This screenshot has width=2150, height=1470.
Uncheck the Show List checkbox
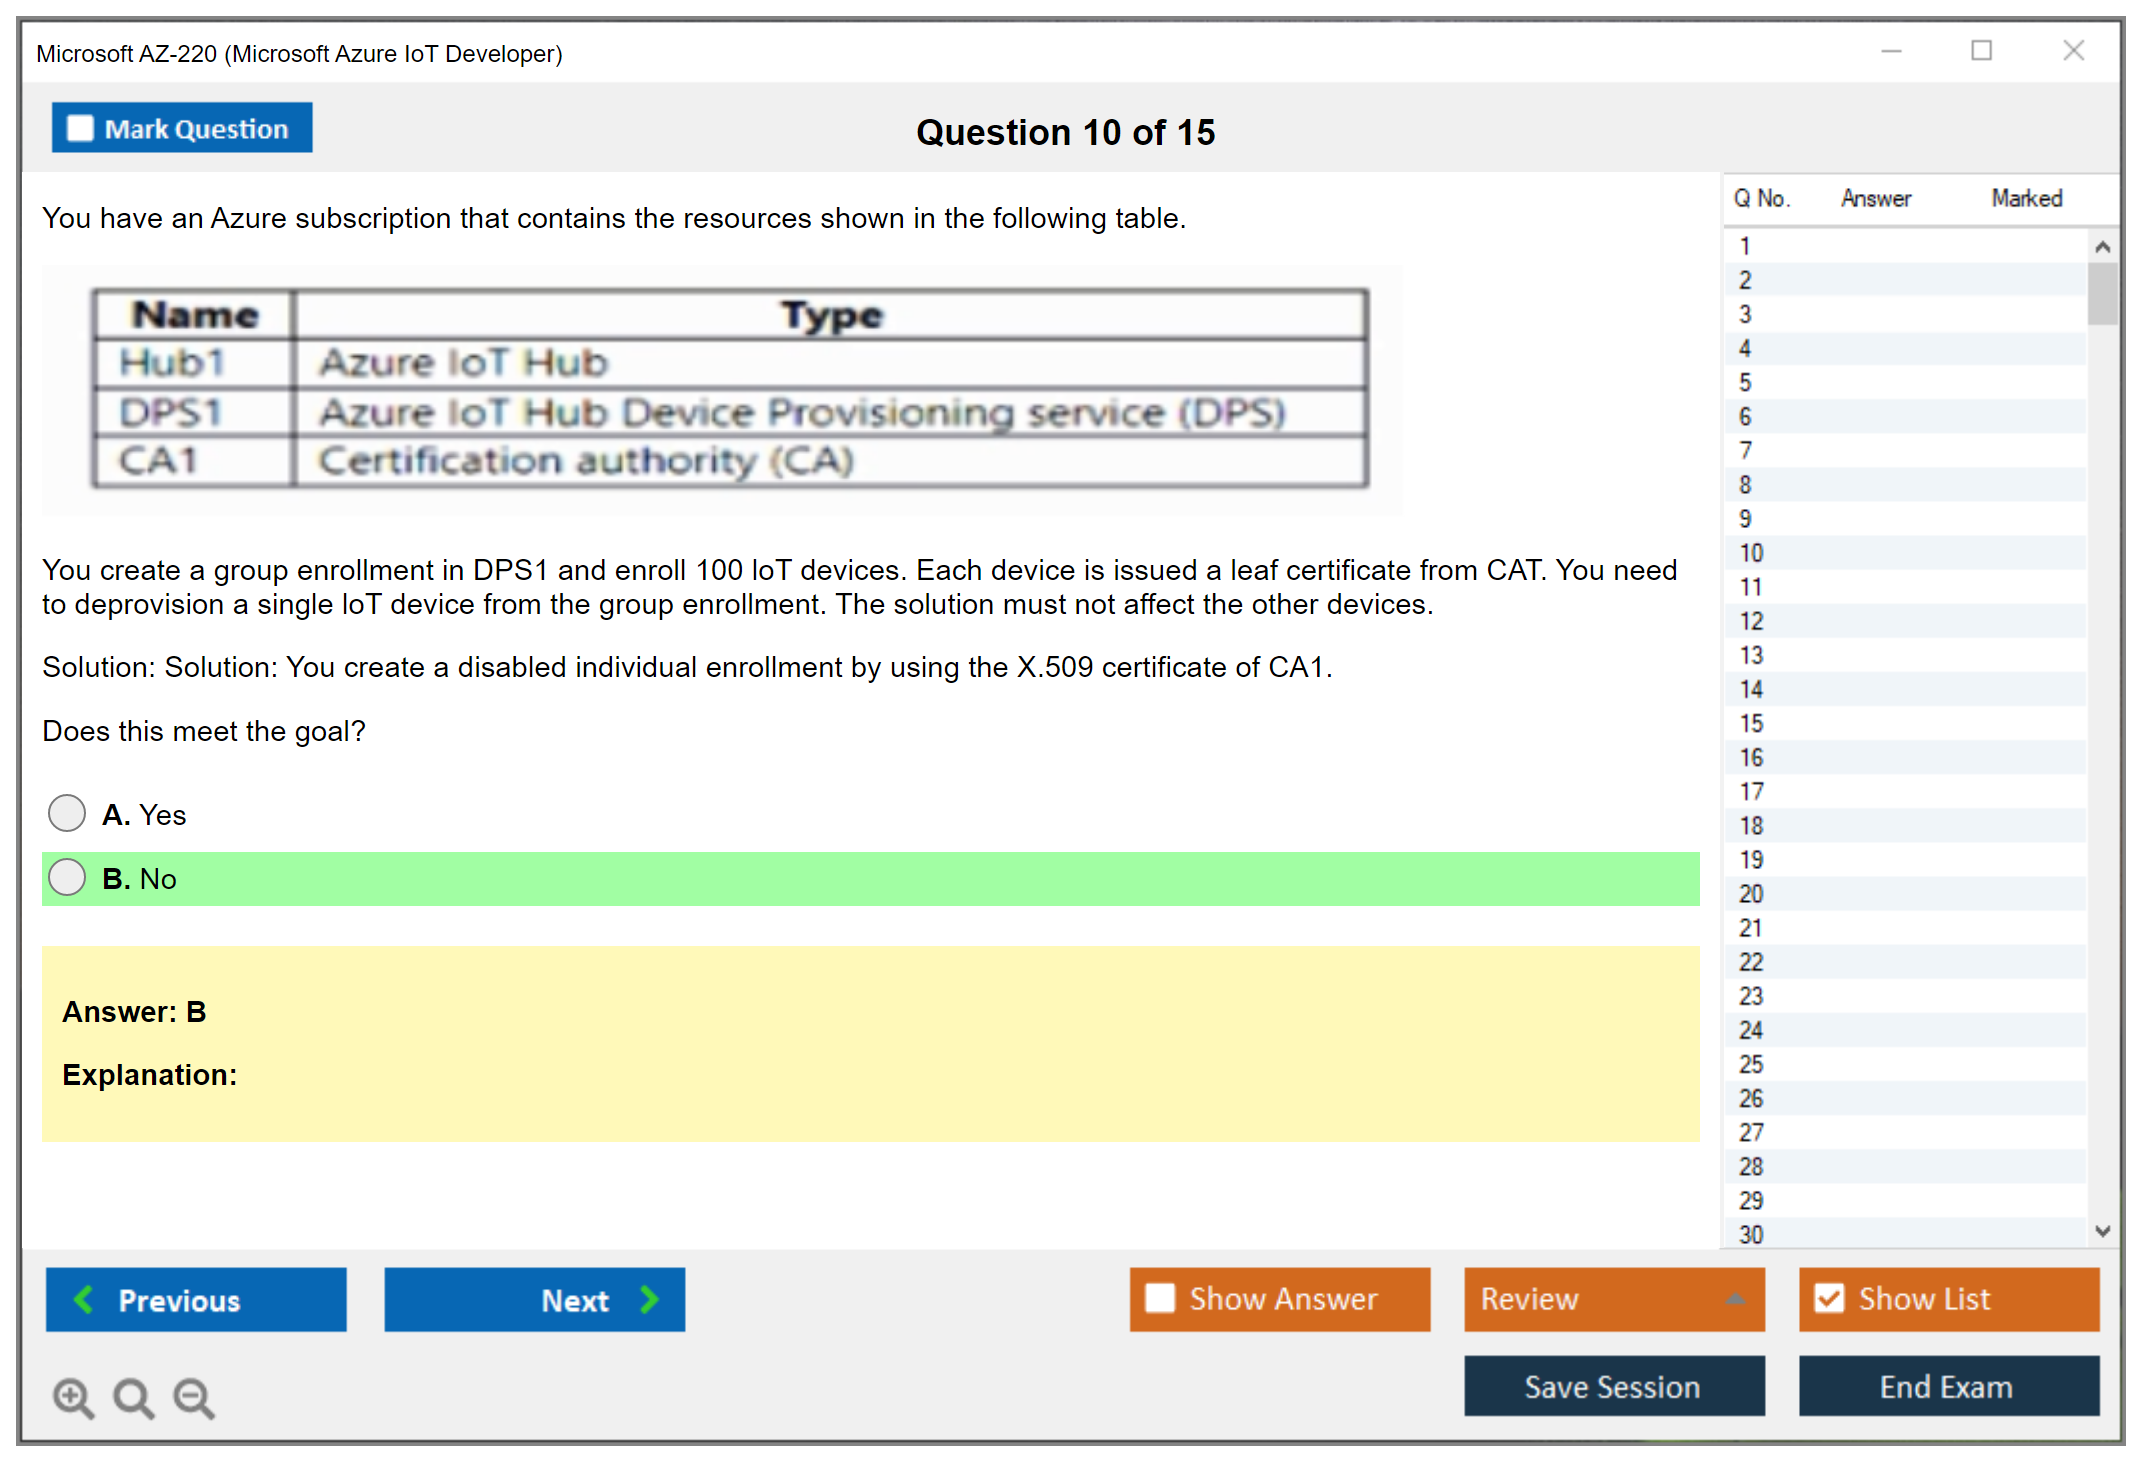tap(1829, 1298)
